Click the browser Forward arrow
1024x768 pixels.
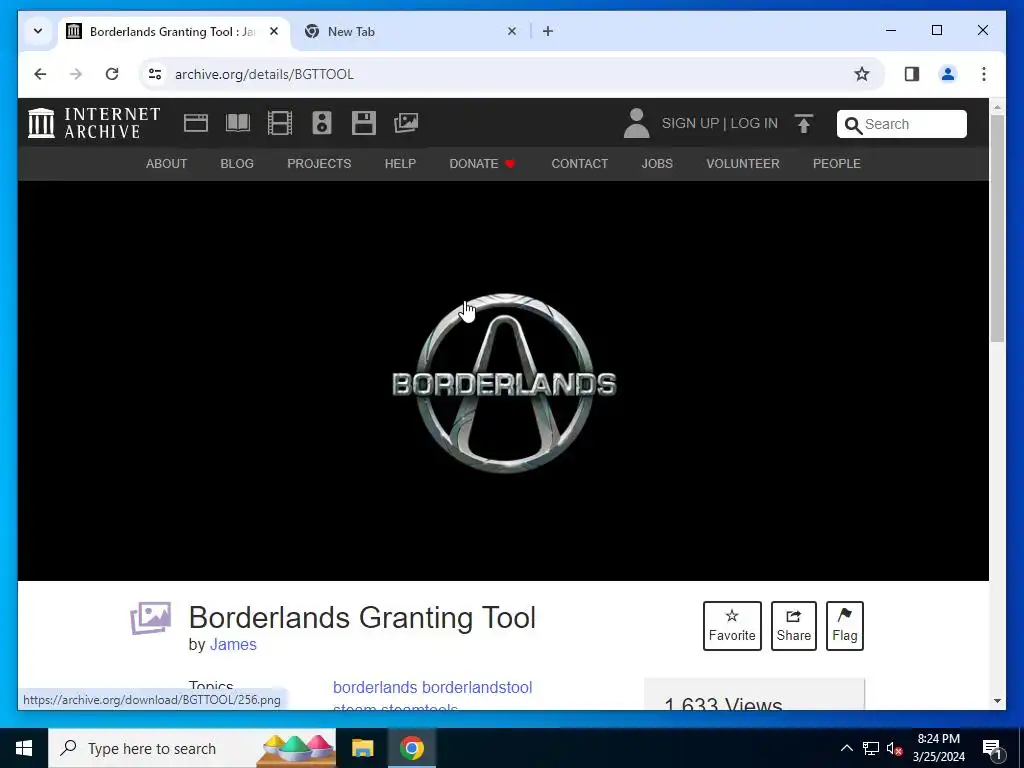pos(76,74)
